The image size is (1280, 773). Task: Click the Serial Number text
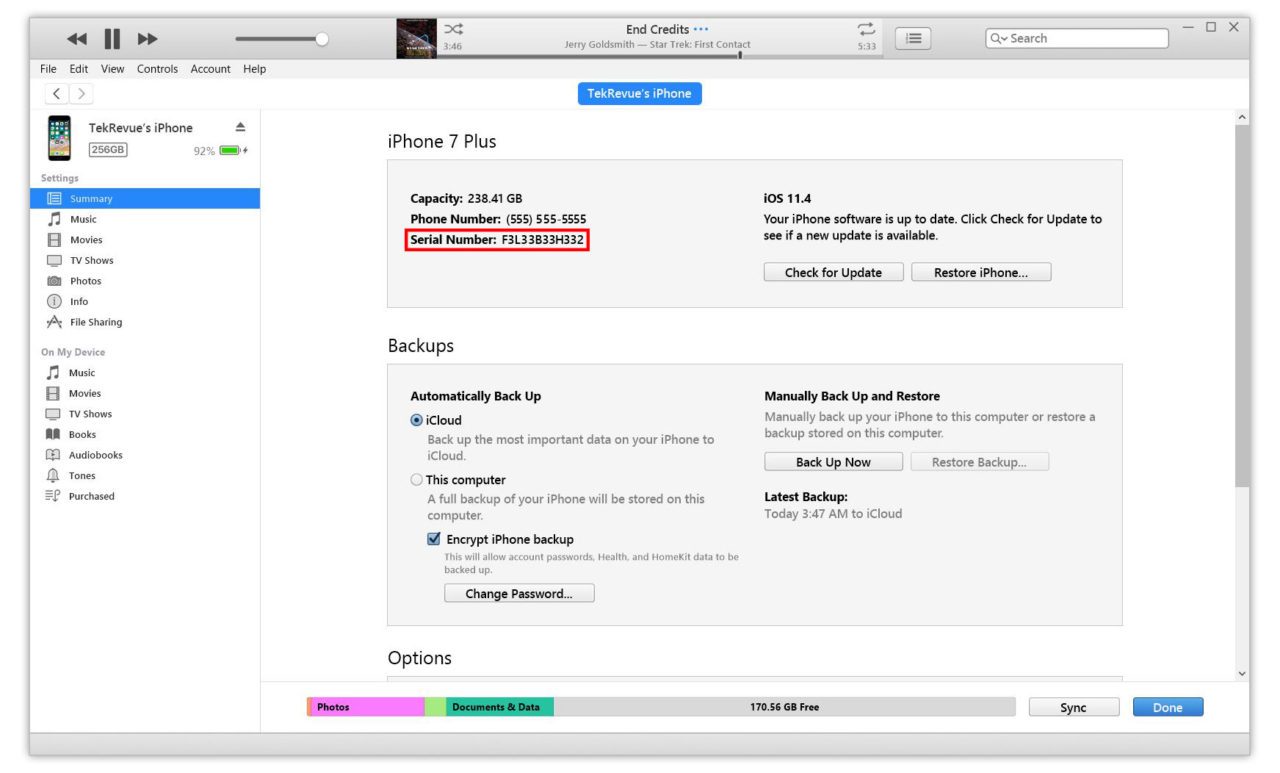pos(497,240)
